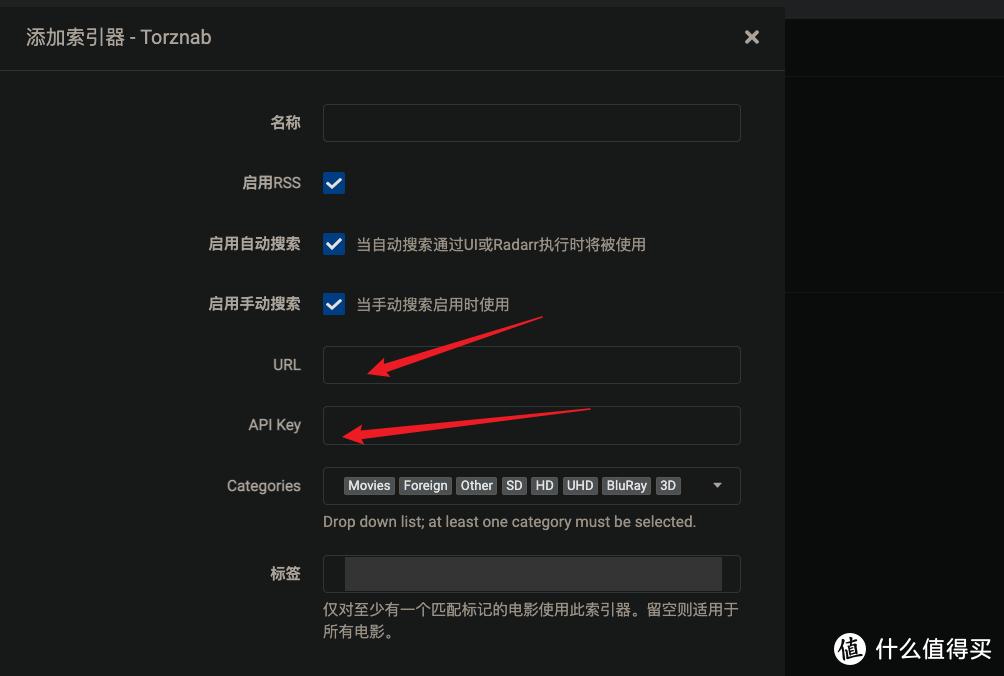Select the BluRay category badge
This screenshot has width=1004, height=676.
pyautogui.click(x=626, y=485)
